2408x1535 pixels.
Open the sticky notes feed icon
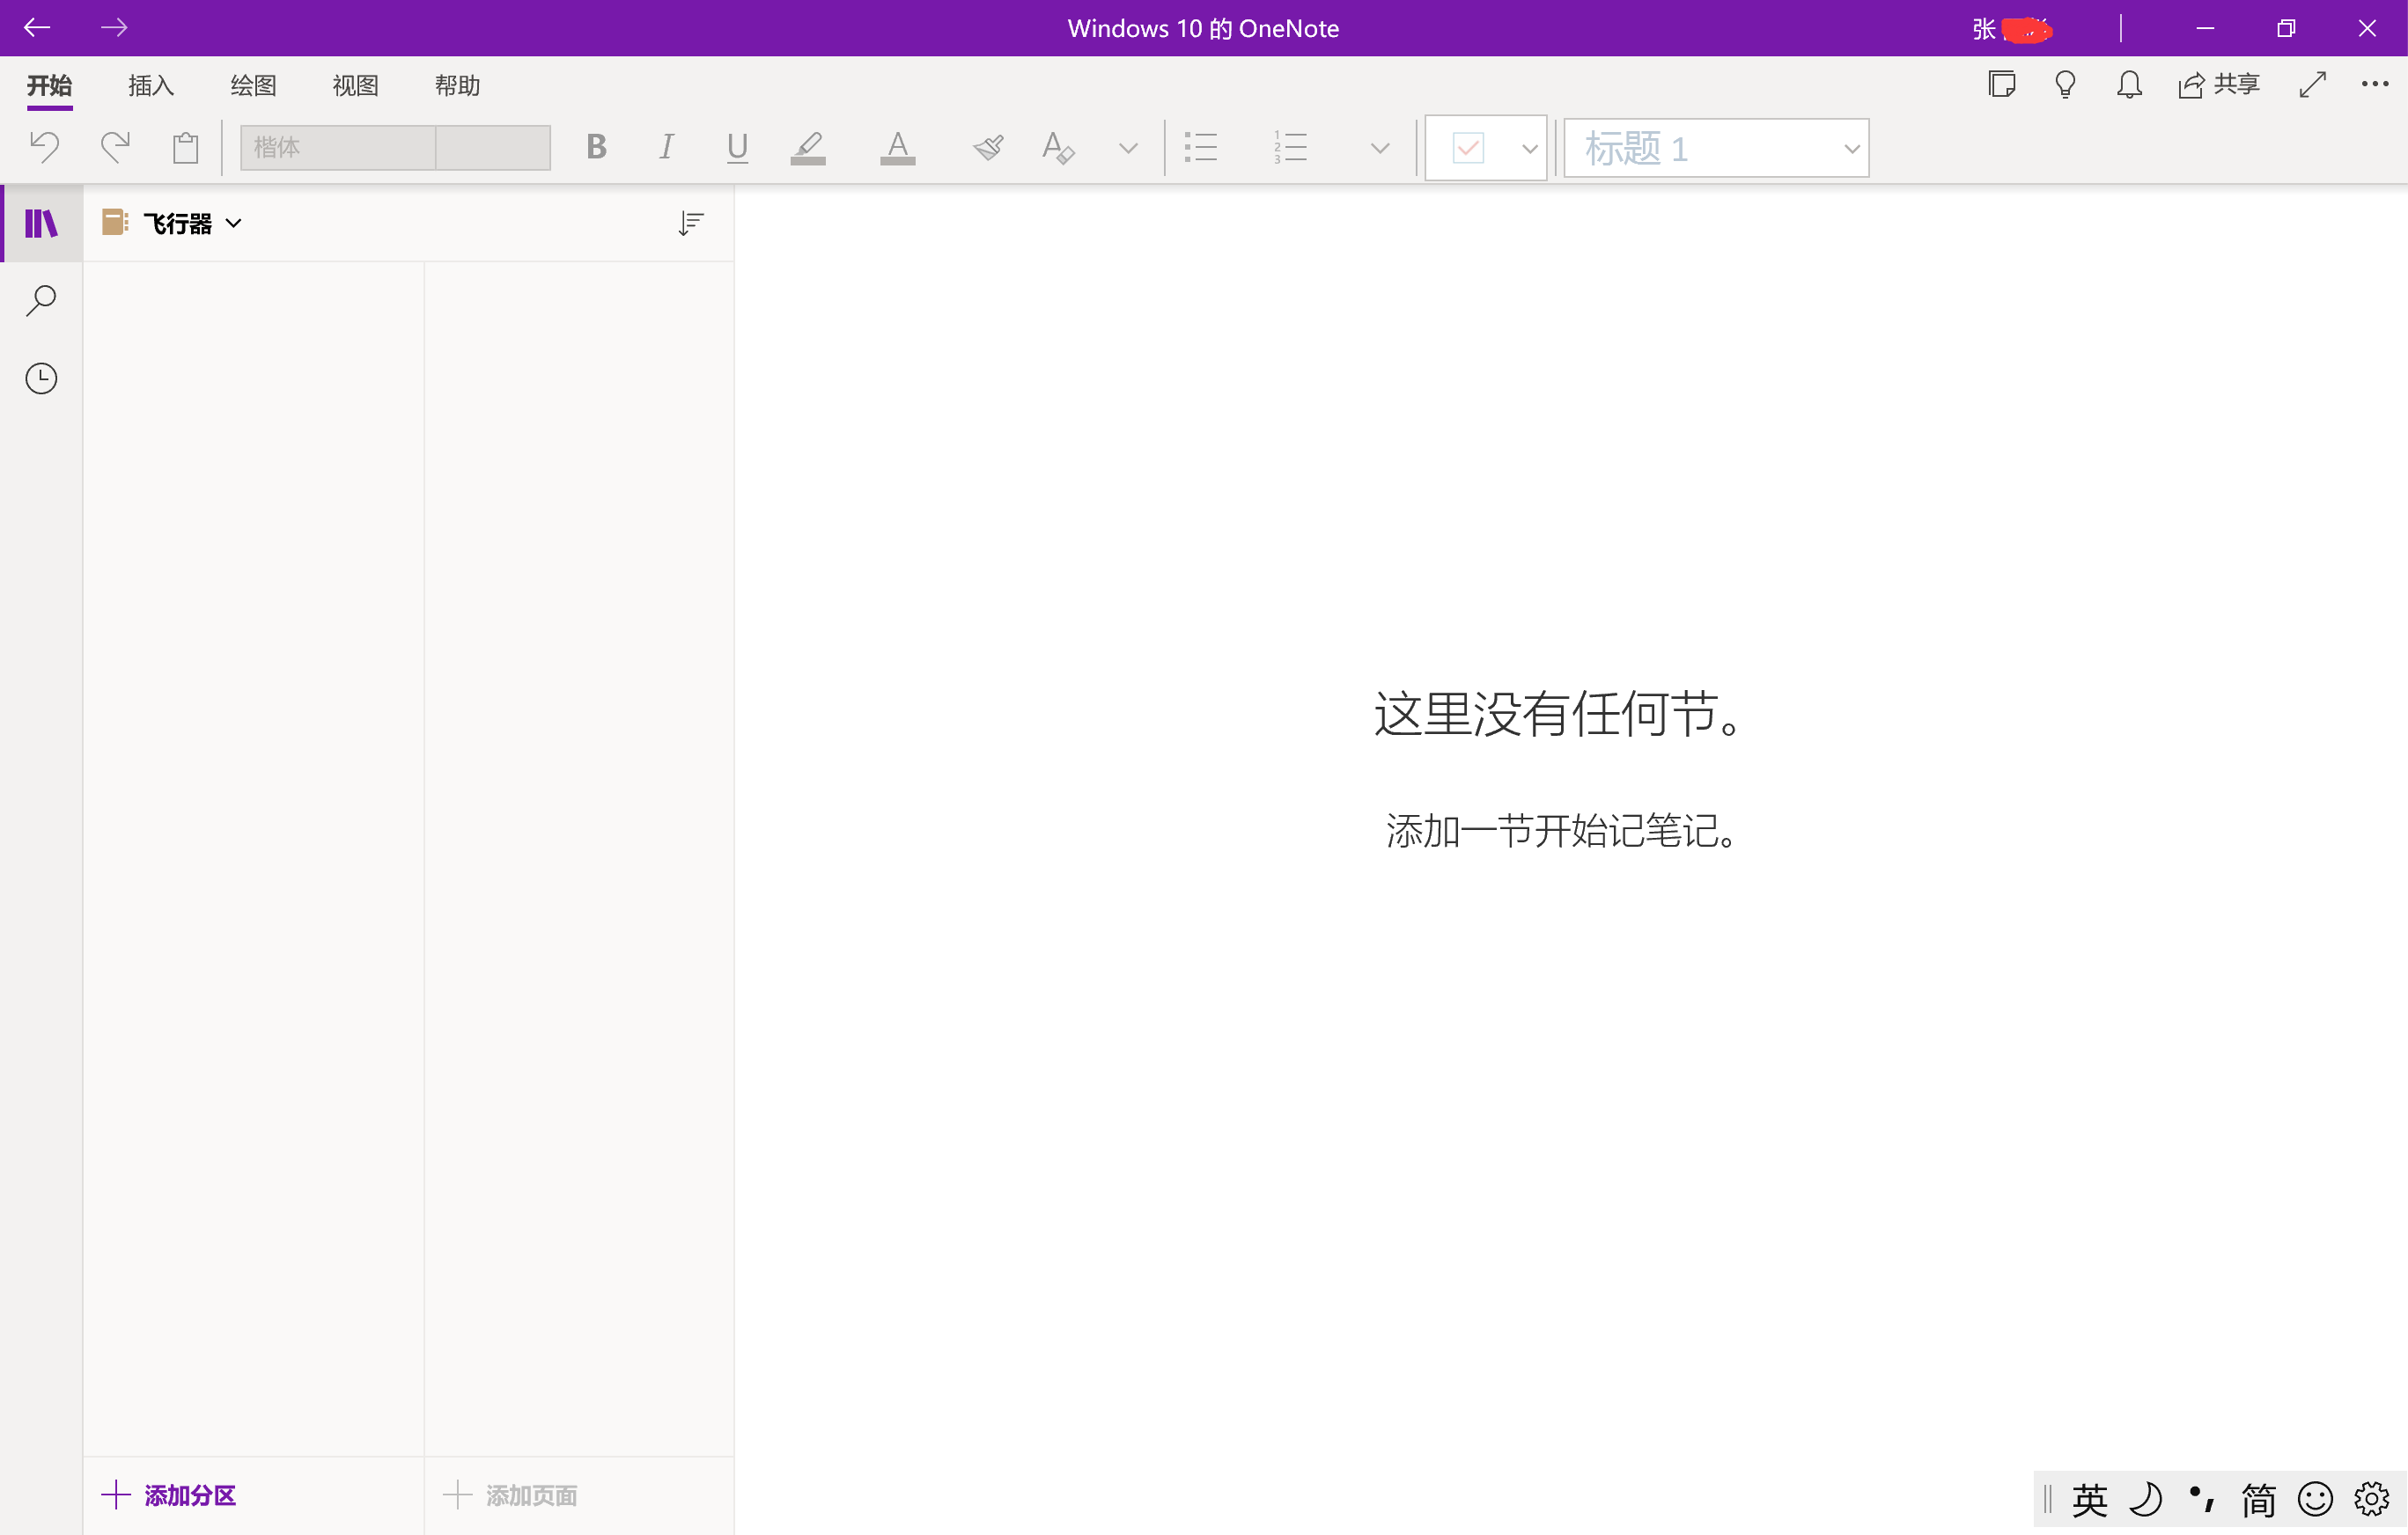pyautogui.click(x=2002, y=85)
